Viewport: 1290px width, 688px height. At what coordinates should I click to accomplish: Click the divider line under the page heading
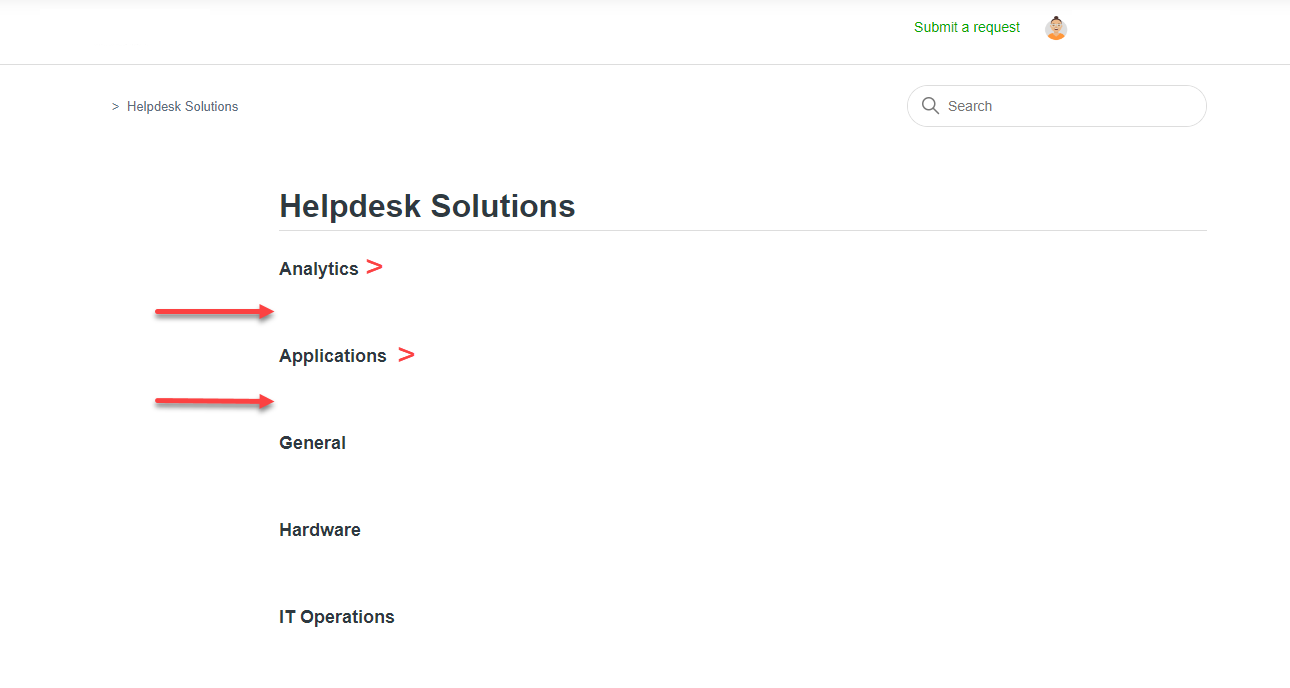(x=742, y=231)
